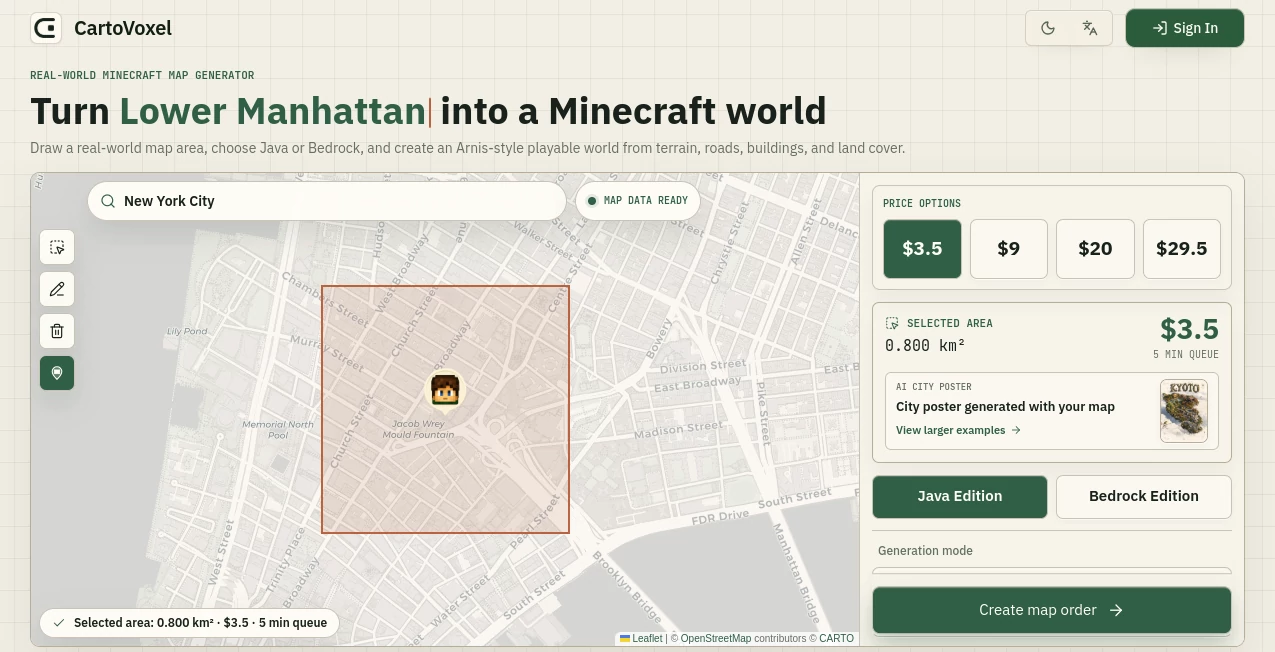
Task: Click the CartoVoxel logo icon
Action: [x=46, y=28]
